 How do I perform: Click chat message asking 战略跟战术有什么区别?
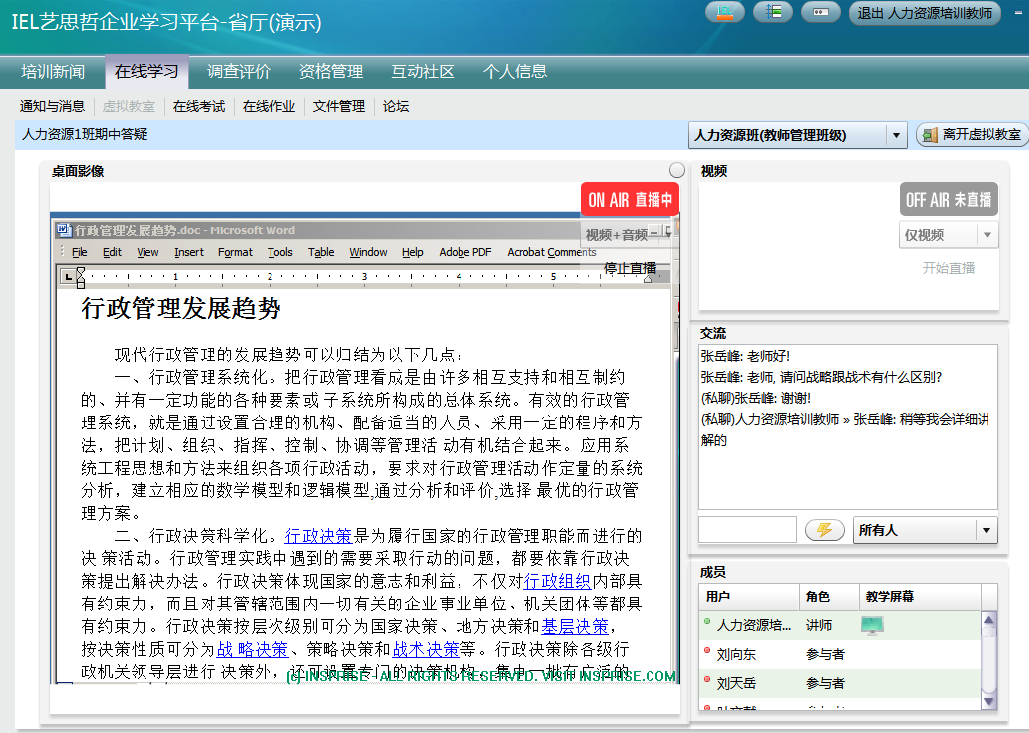821,377
